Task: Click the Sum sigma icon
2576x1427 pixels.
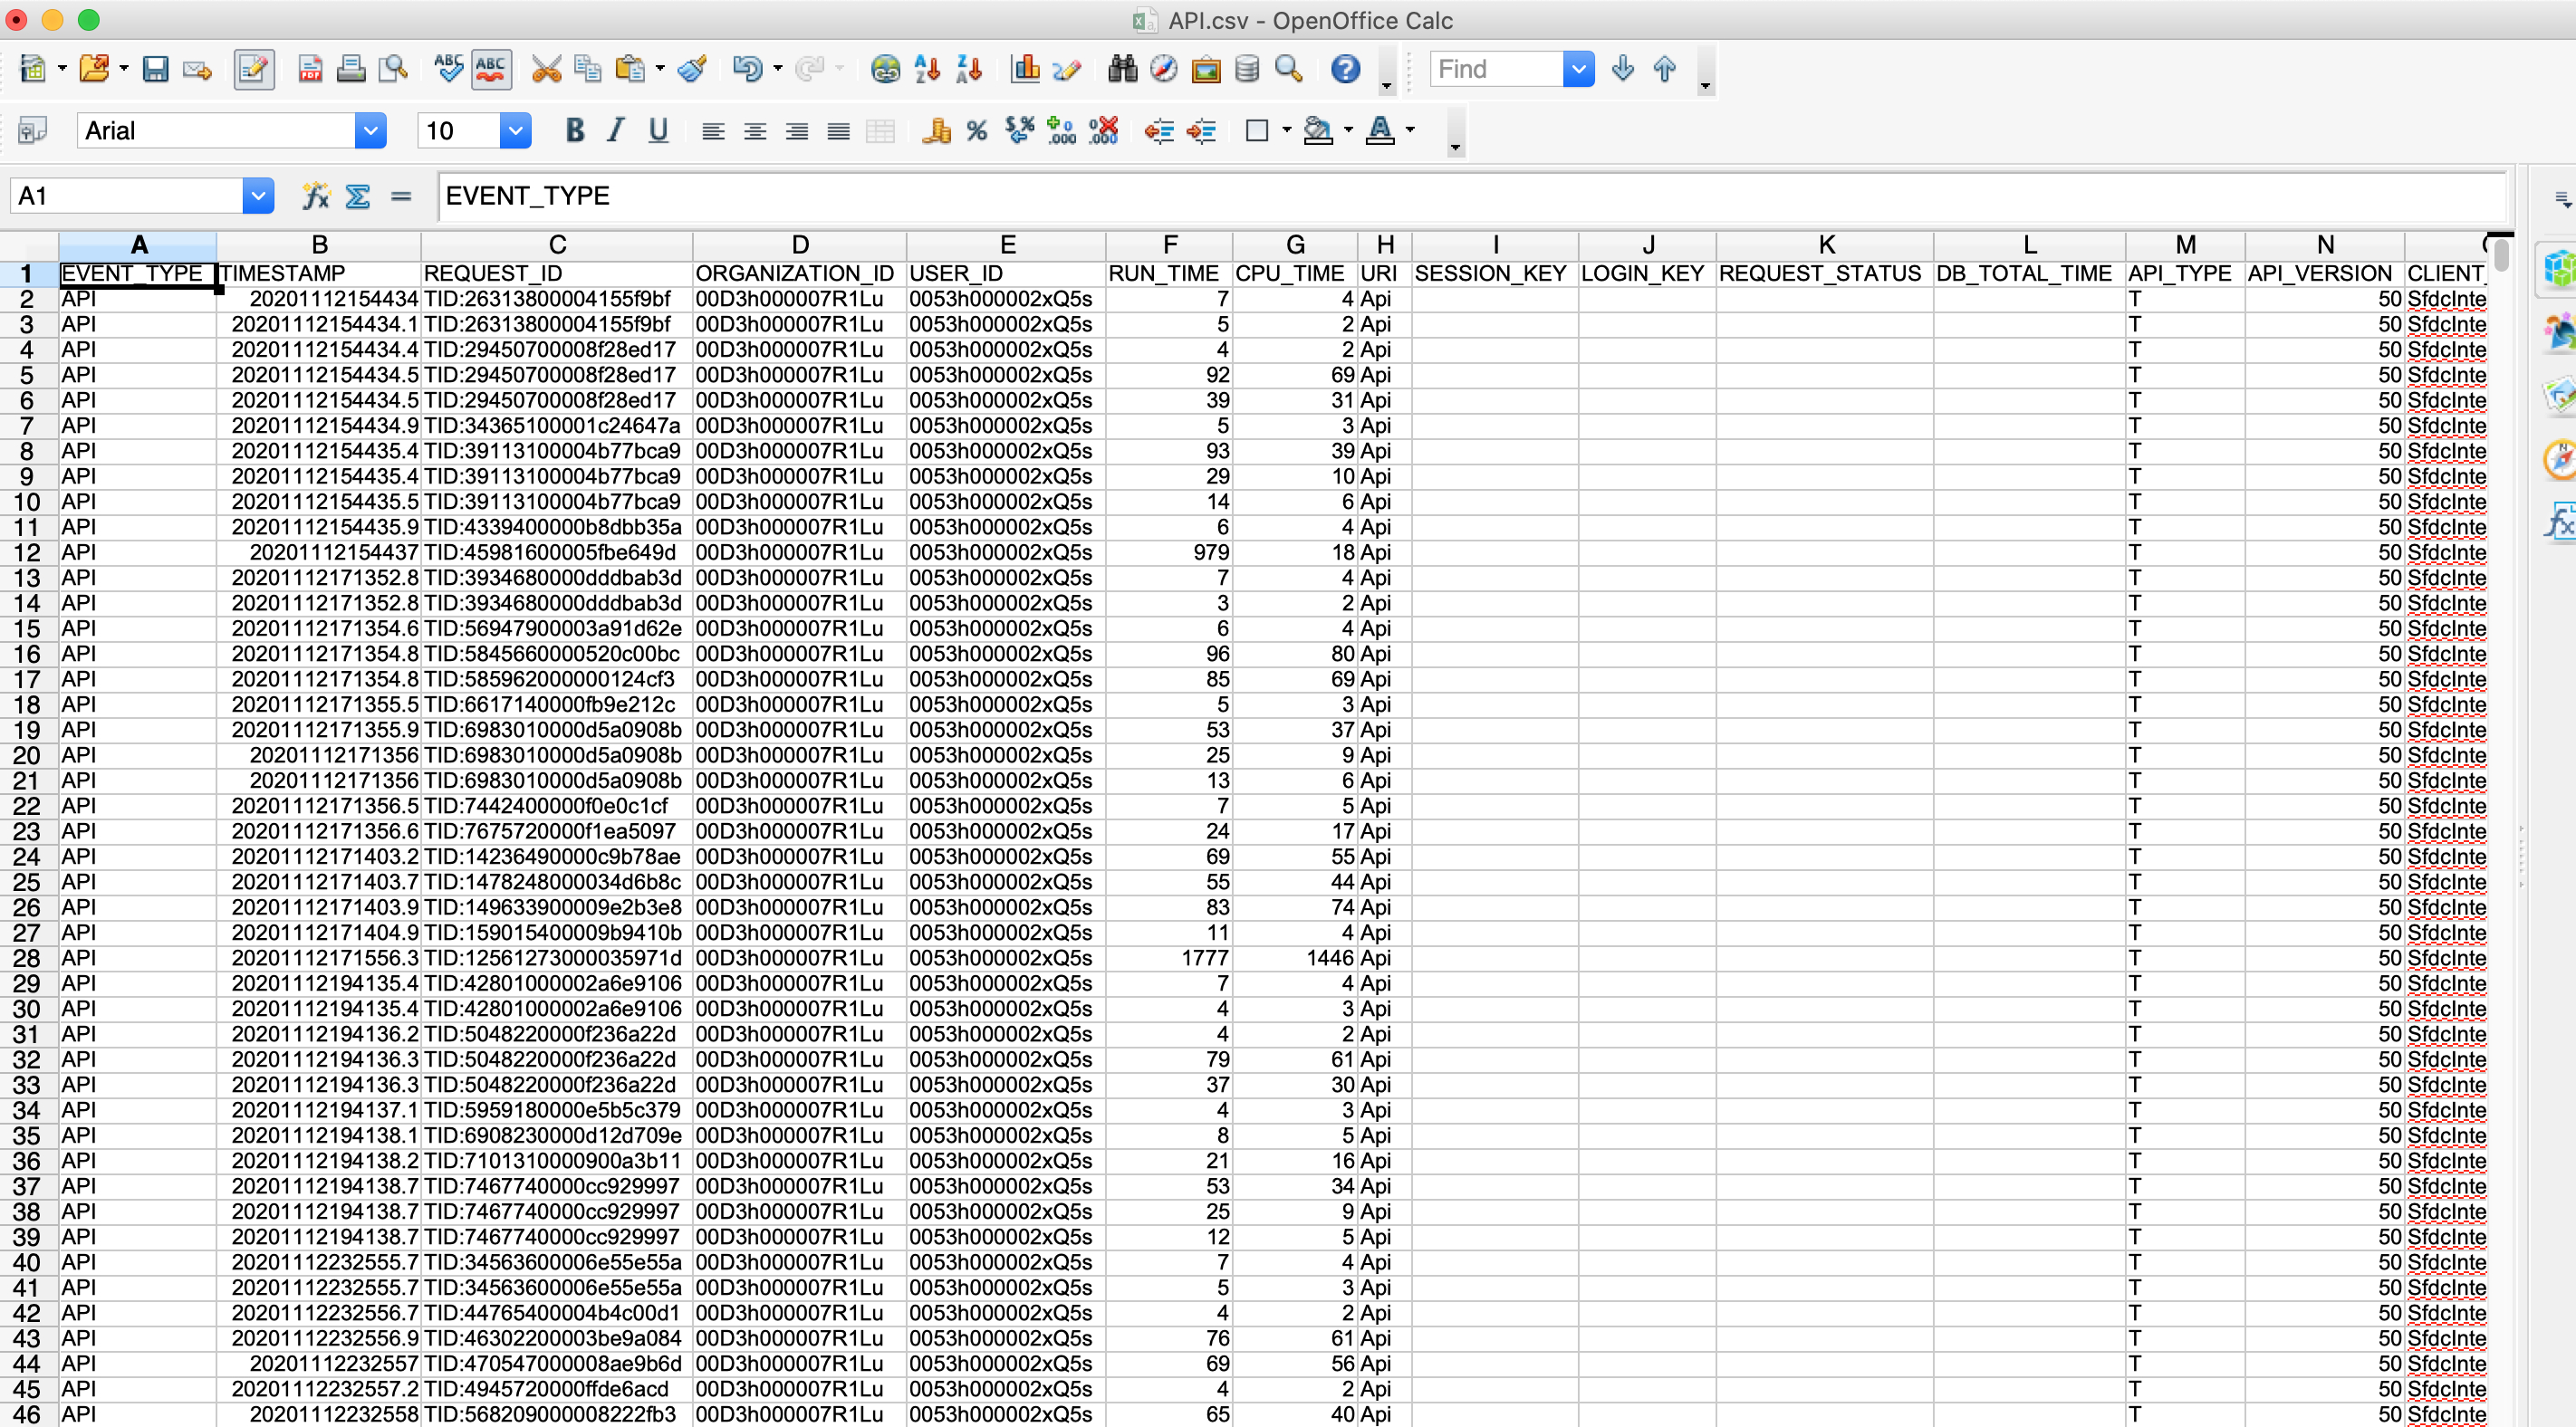Action: pyautogui.click(x=358, y=196)
